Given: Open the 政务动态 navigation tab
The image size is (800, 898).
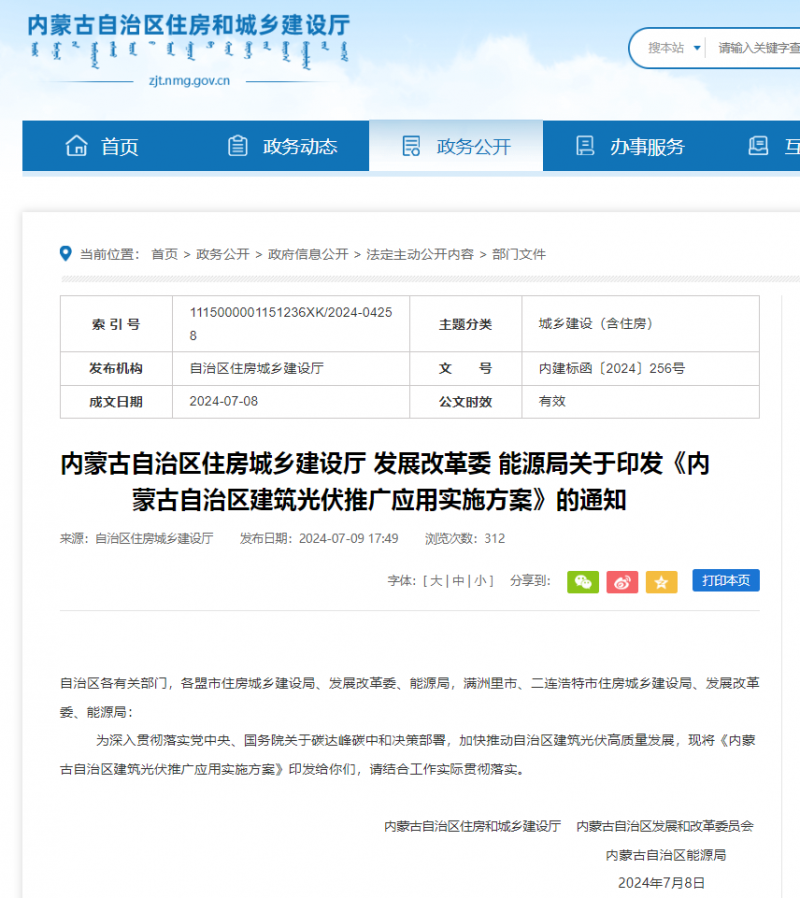Looking at the screenshot, I should click(299, 147).
